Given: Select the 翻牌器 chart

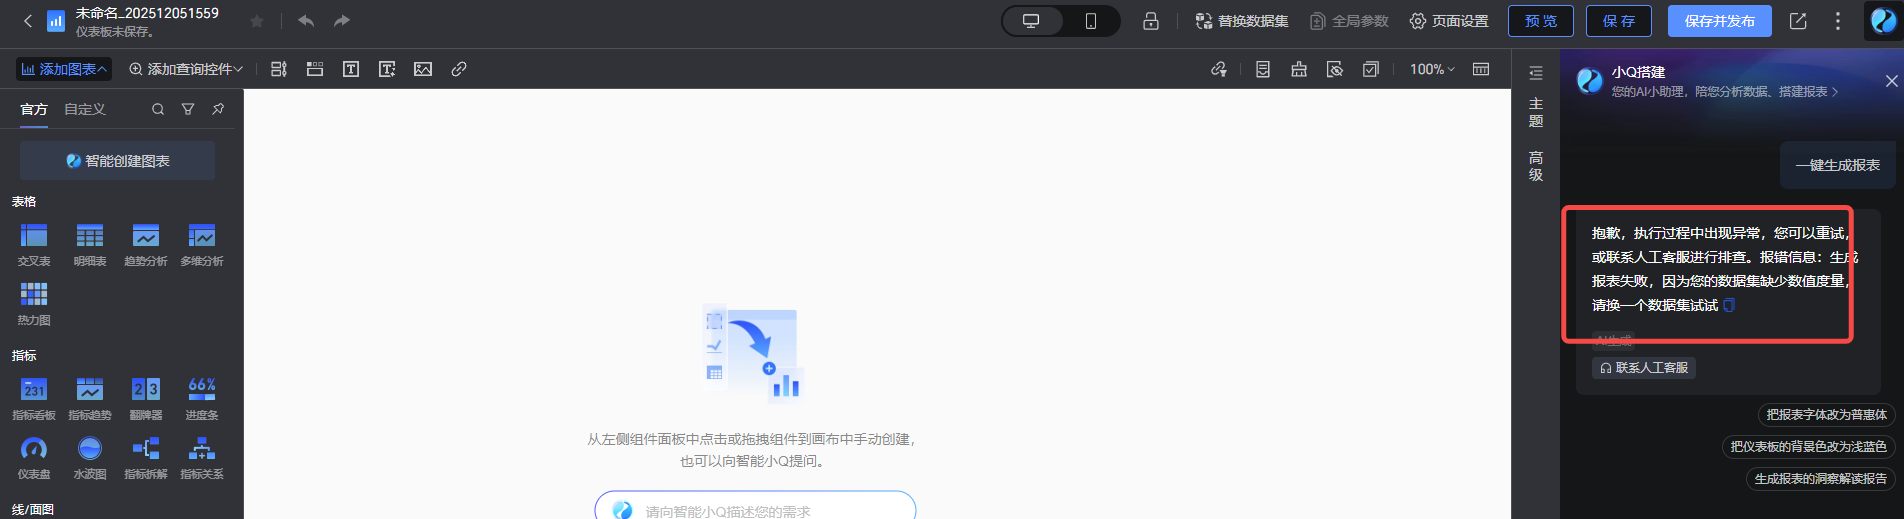Looking at the screenshot, I should [x=146, y=398].
